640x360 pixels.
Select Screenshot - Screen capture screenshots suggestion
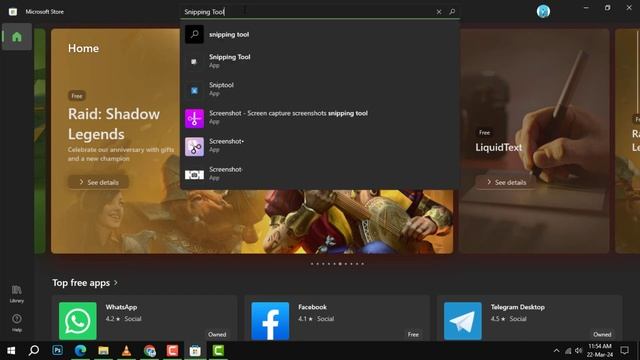point(320,117)
